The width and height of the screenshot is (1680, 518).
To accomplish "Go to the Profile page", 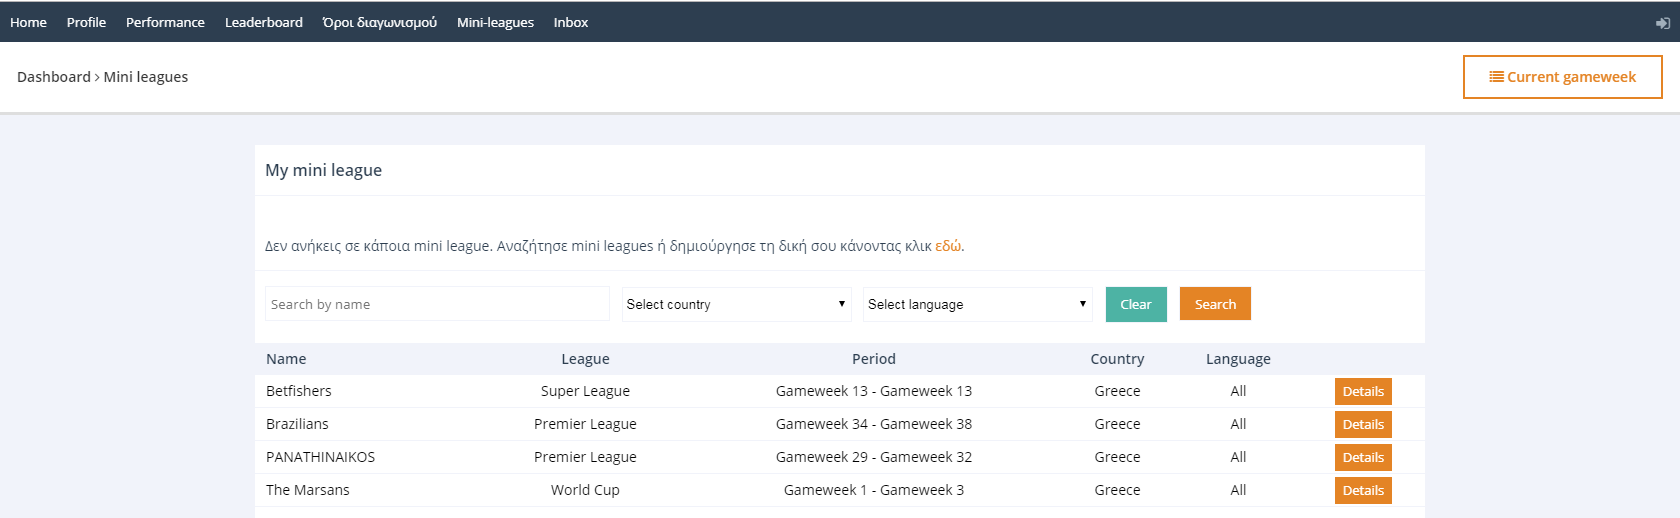I will pyautogui.click(x=86, y=22).
